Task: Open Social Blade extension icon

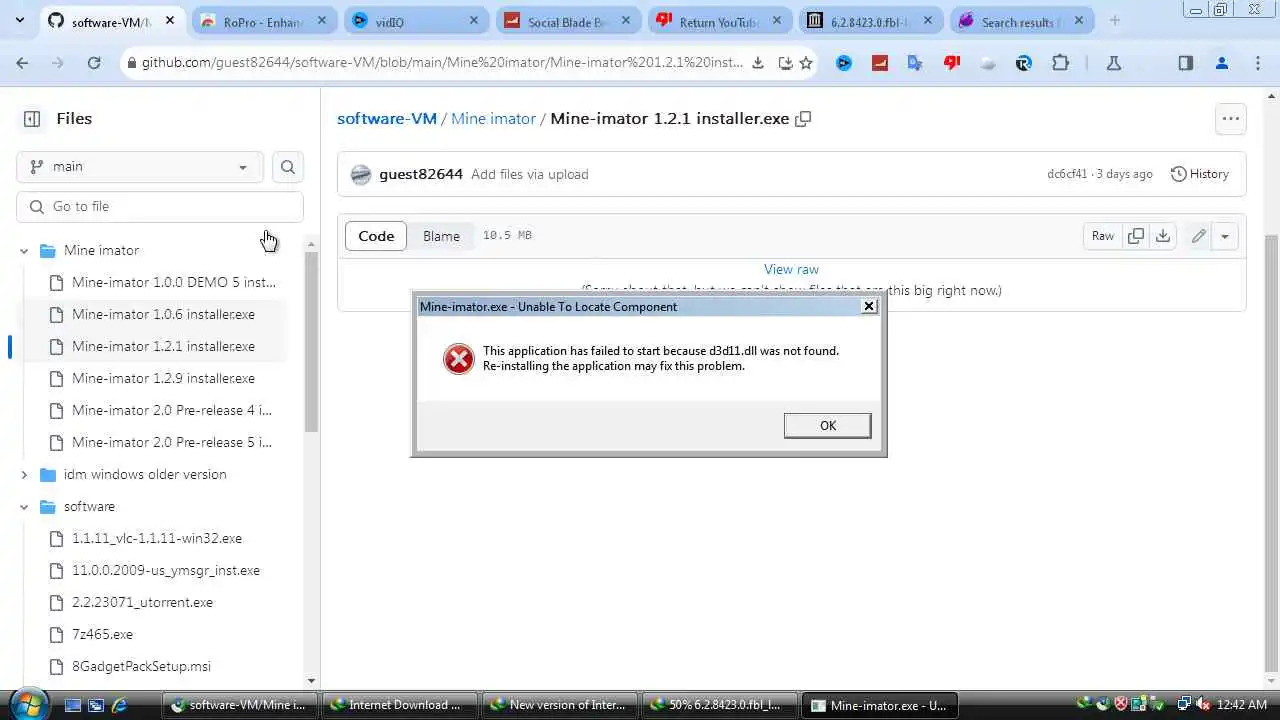Action: (x=879, y=63)
